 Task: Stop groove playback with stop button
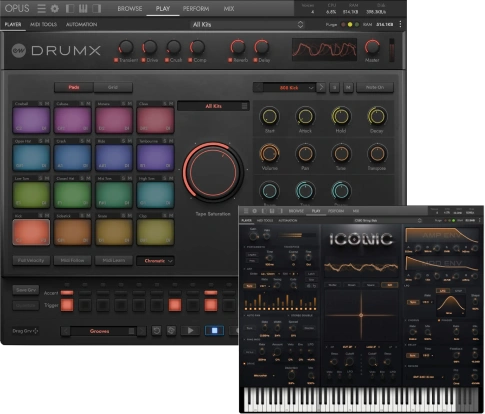coord(214,331)
